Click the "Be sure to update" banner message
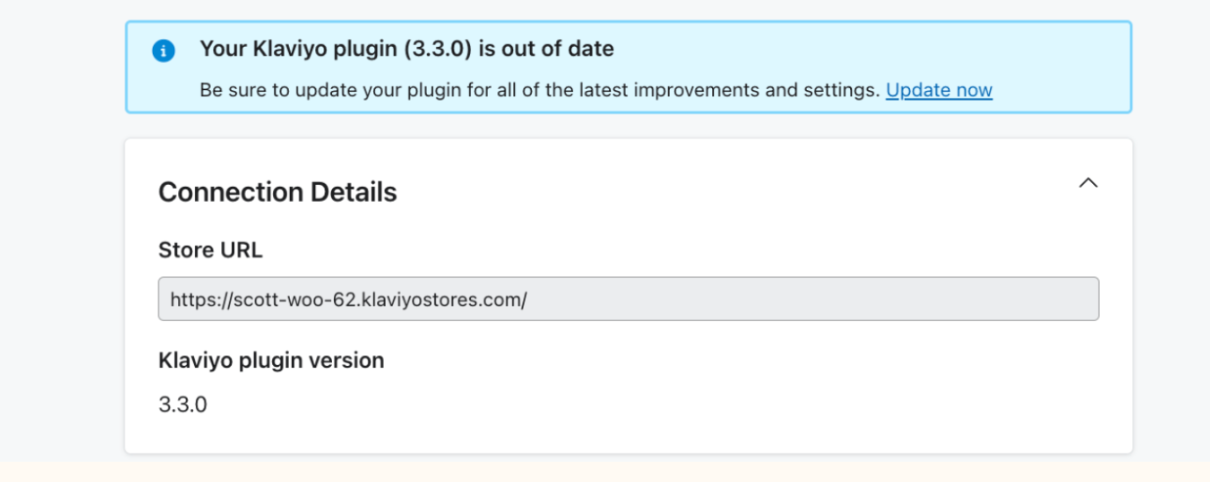1210x482 pixels. tap(540, 90)
